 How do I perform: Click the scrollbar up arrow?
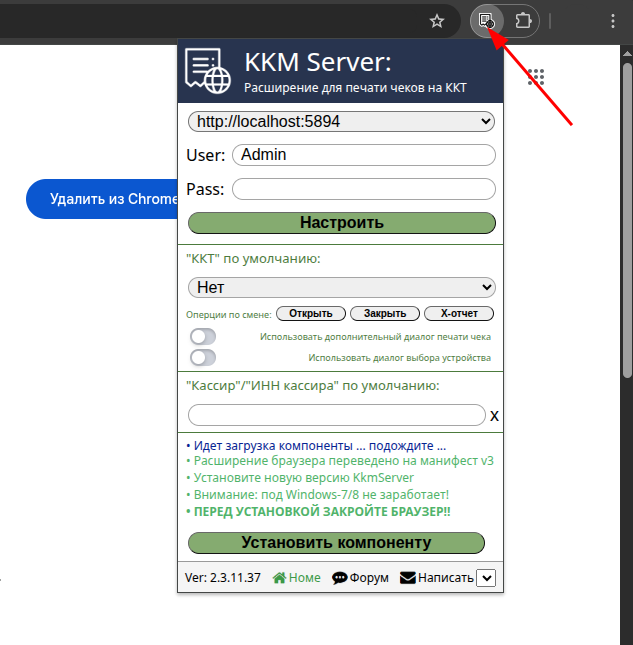[x=627, y=53]
